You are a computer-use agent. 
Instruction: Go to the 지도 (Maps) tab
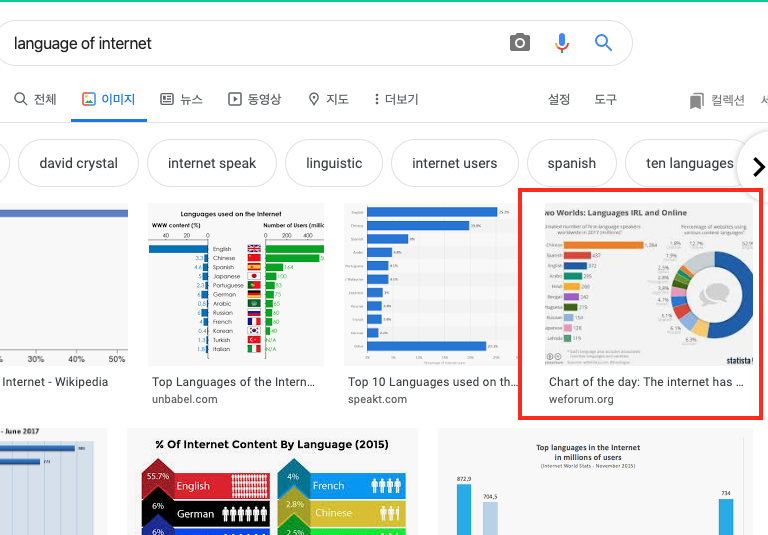pos(328,99)
